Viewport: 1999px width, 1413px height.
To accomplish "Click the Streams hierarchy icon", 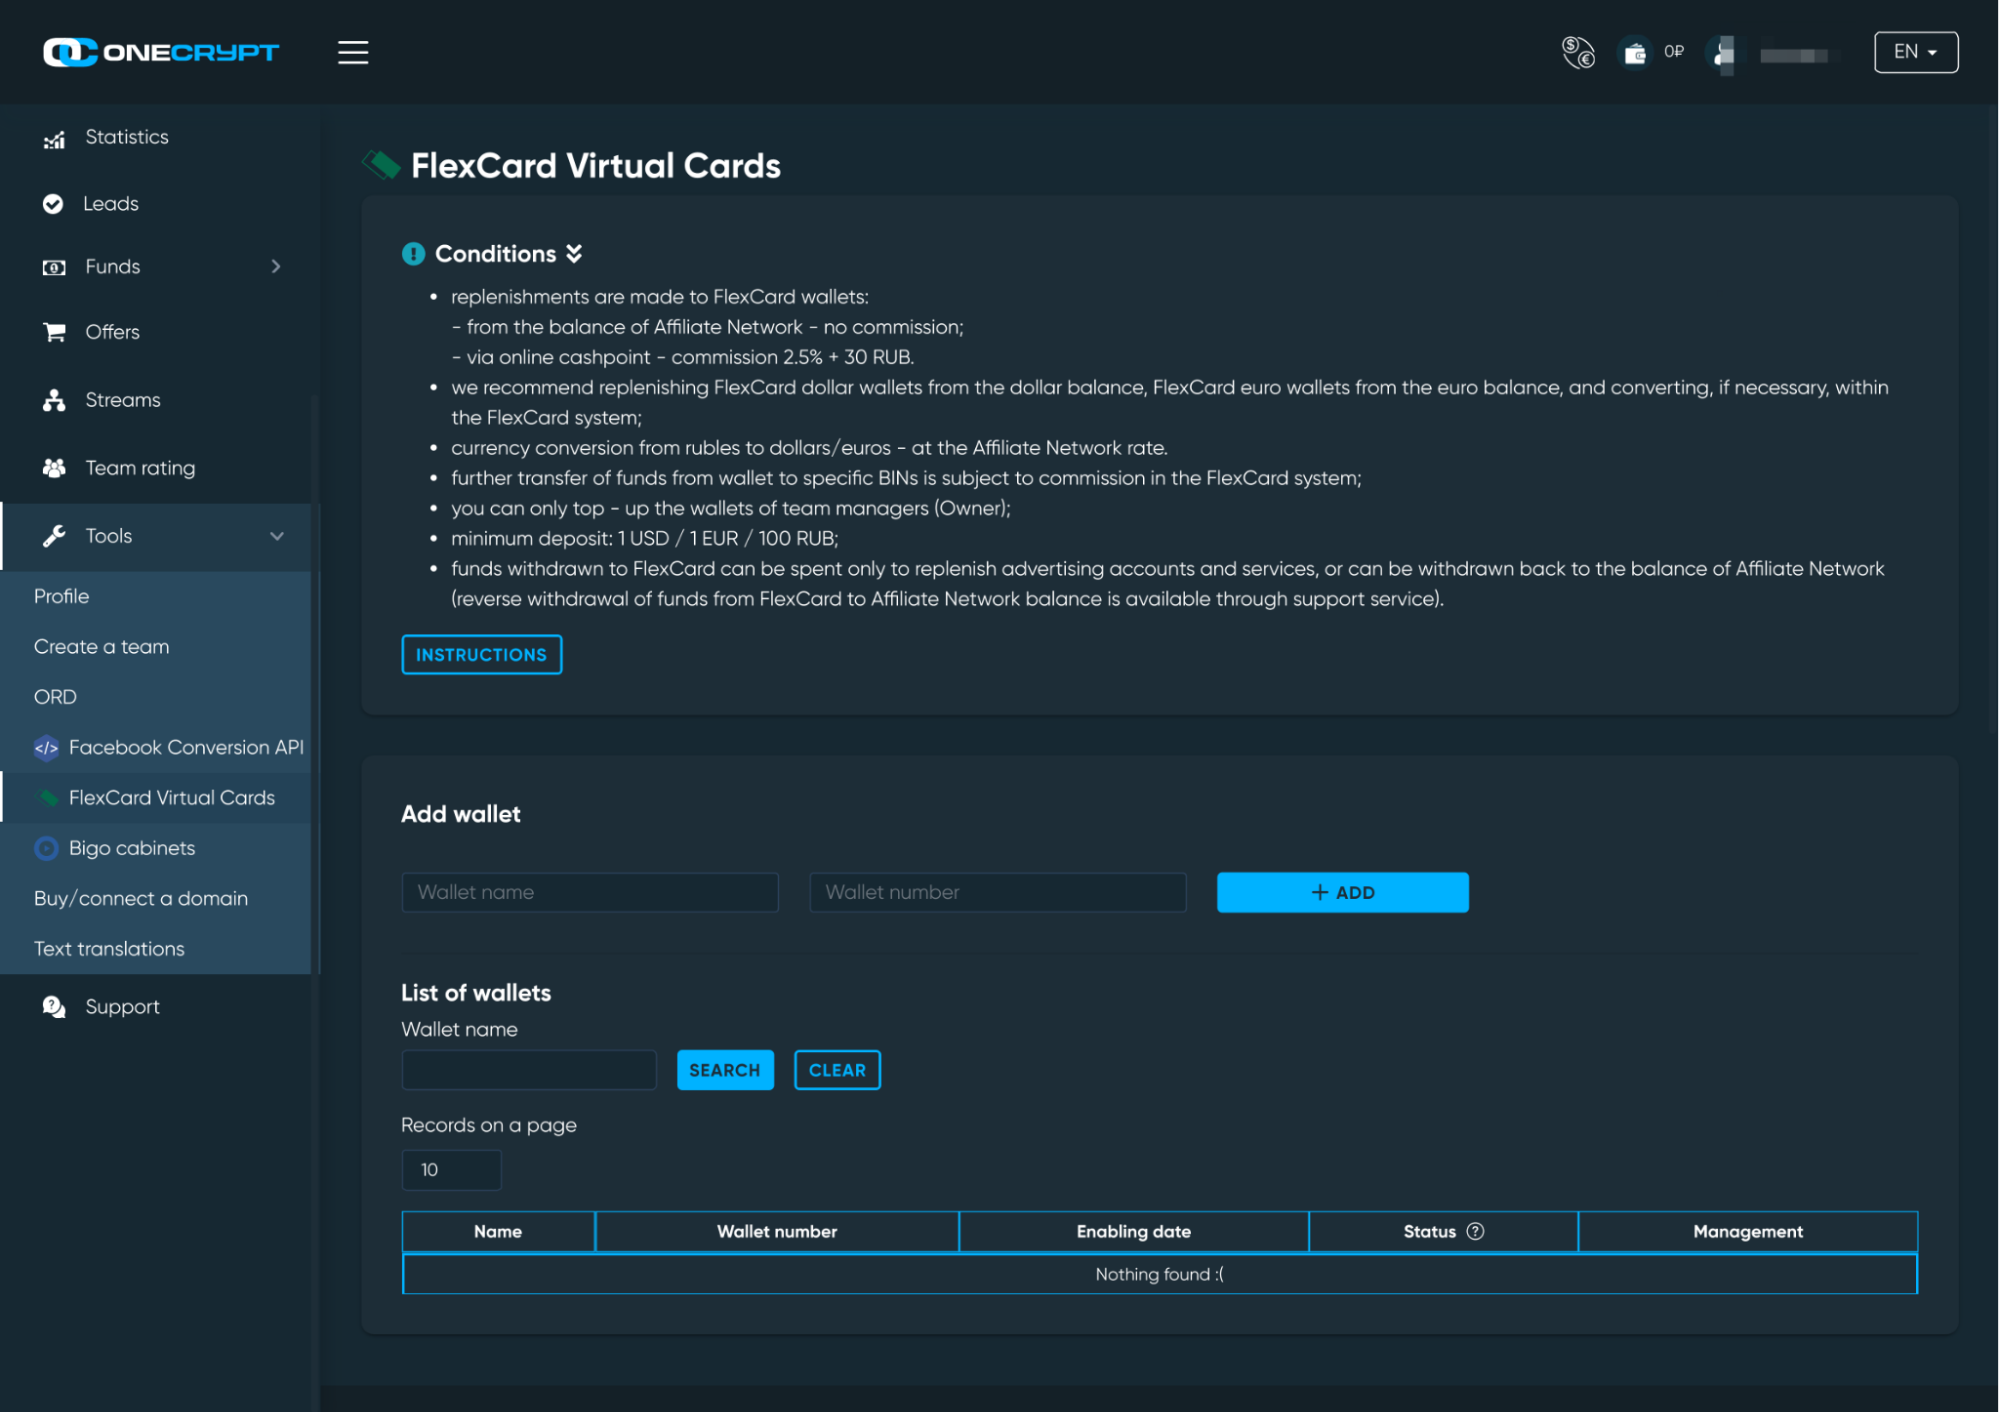I will tap(54, 400).
